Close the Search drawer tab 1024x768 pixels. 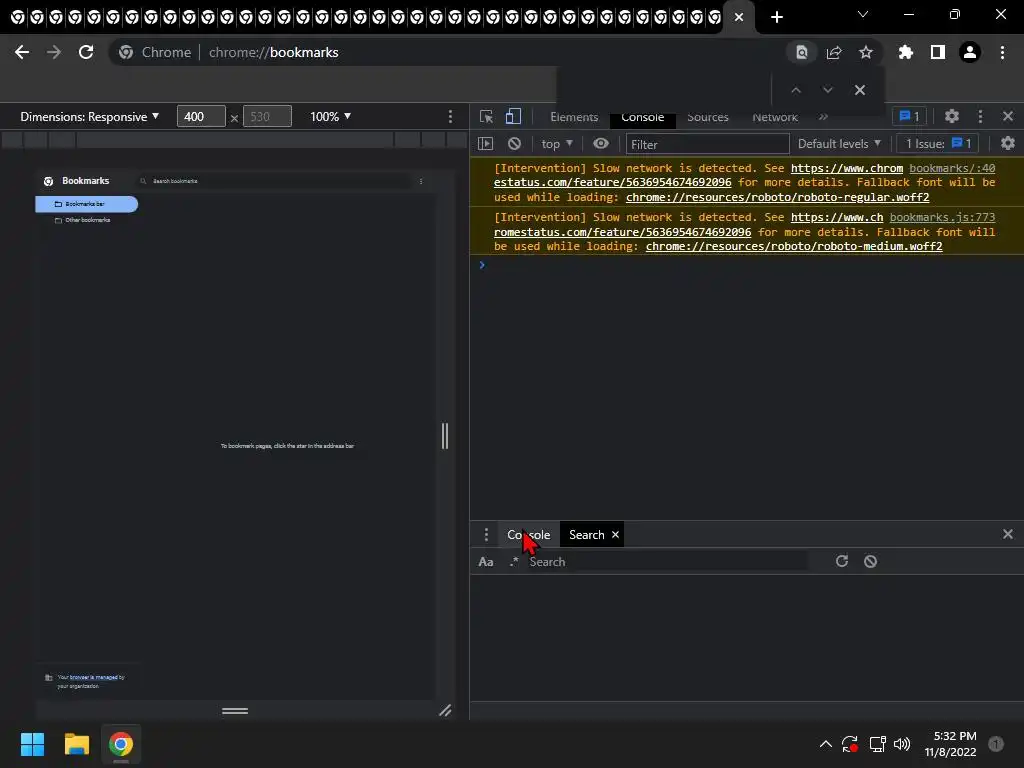coord(615,535)
